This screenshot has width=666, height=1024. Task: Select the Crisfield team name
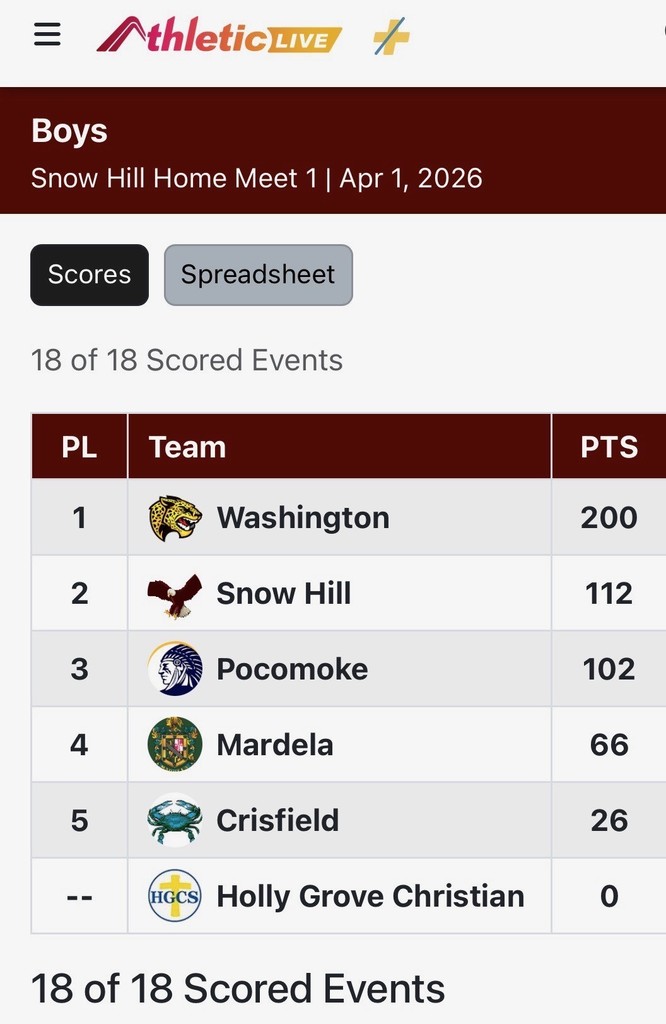tap(278, 820)
